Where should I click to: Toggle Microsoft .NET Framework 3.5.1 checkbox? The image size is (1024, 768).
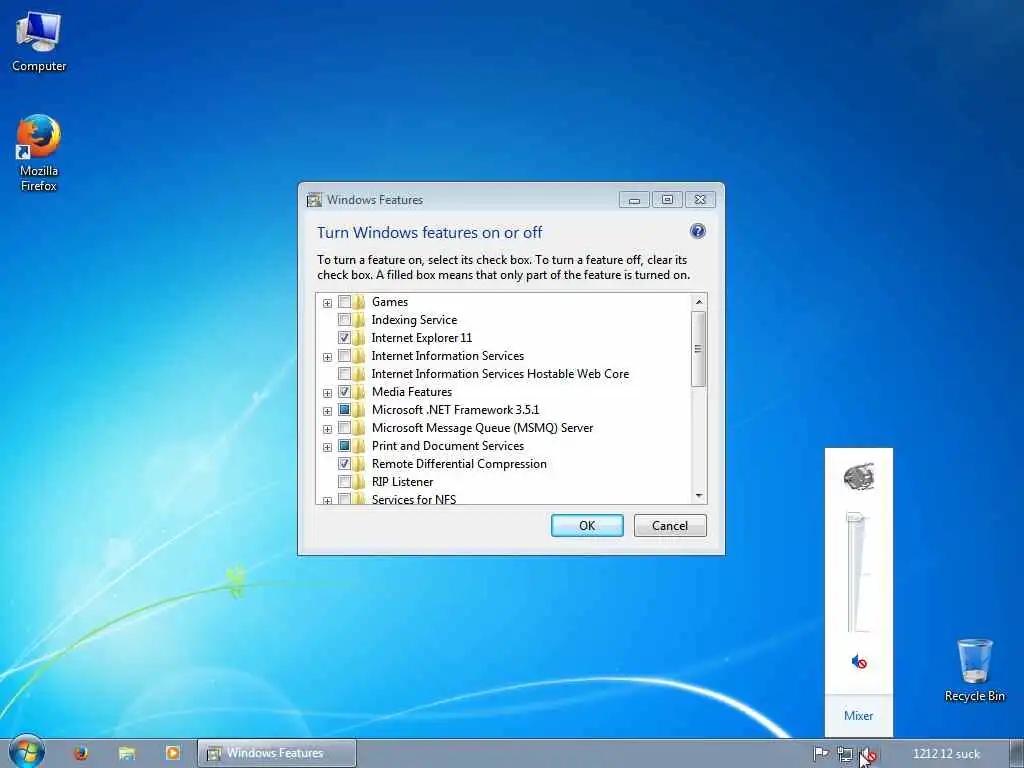344,409
